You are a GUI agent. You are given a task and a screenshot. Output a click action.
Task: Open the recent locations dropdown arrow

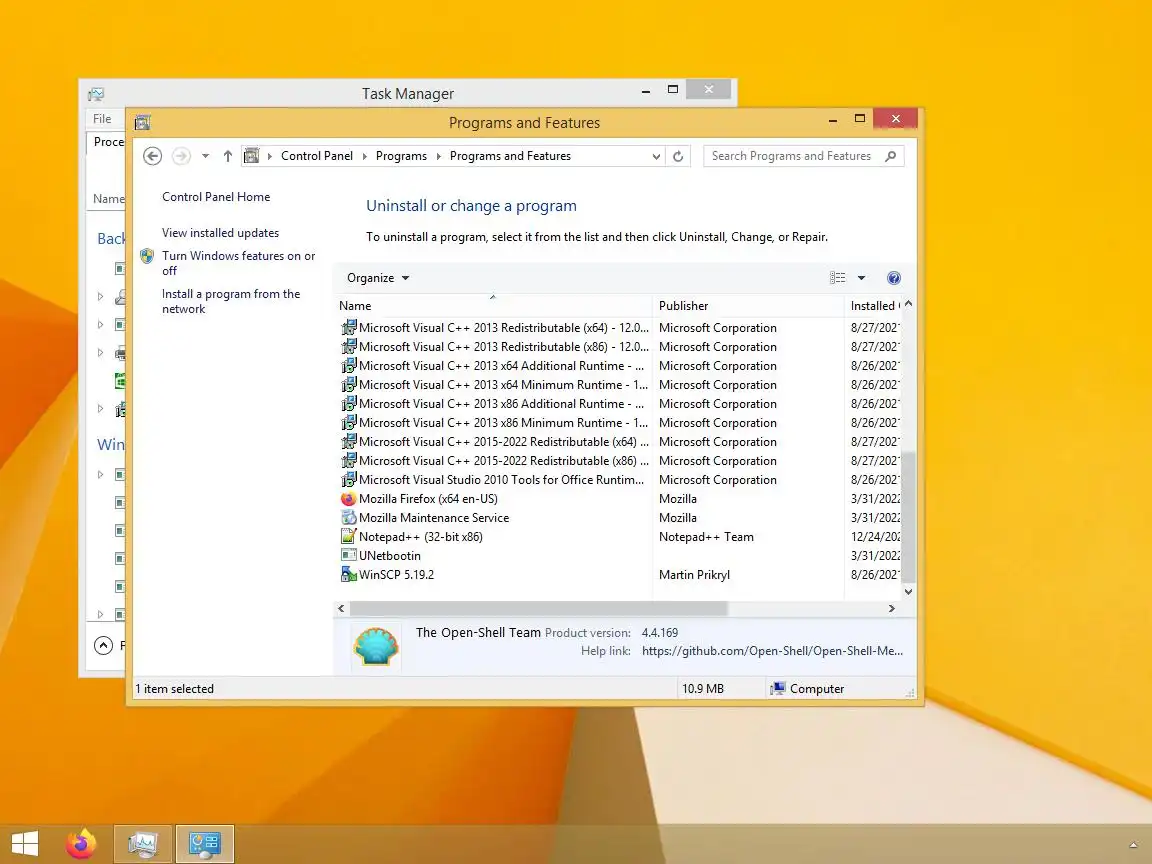pos(206,156)
